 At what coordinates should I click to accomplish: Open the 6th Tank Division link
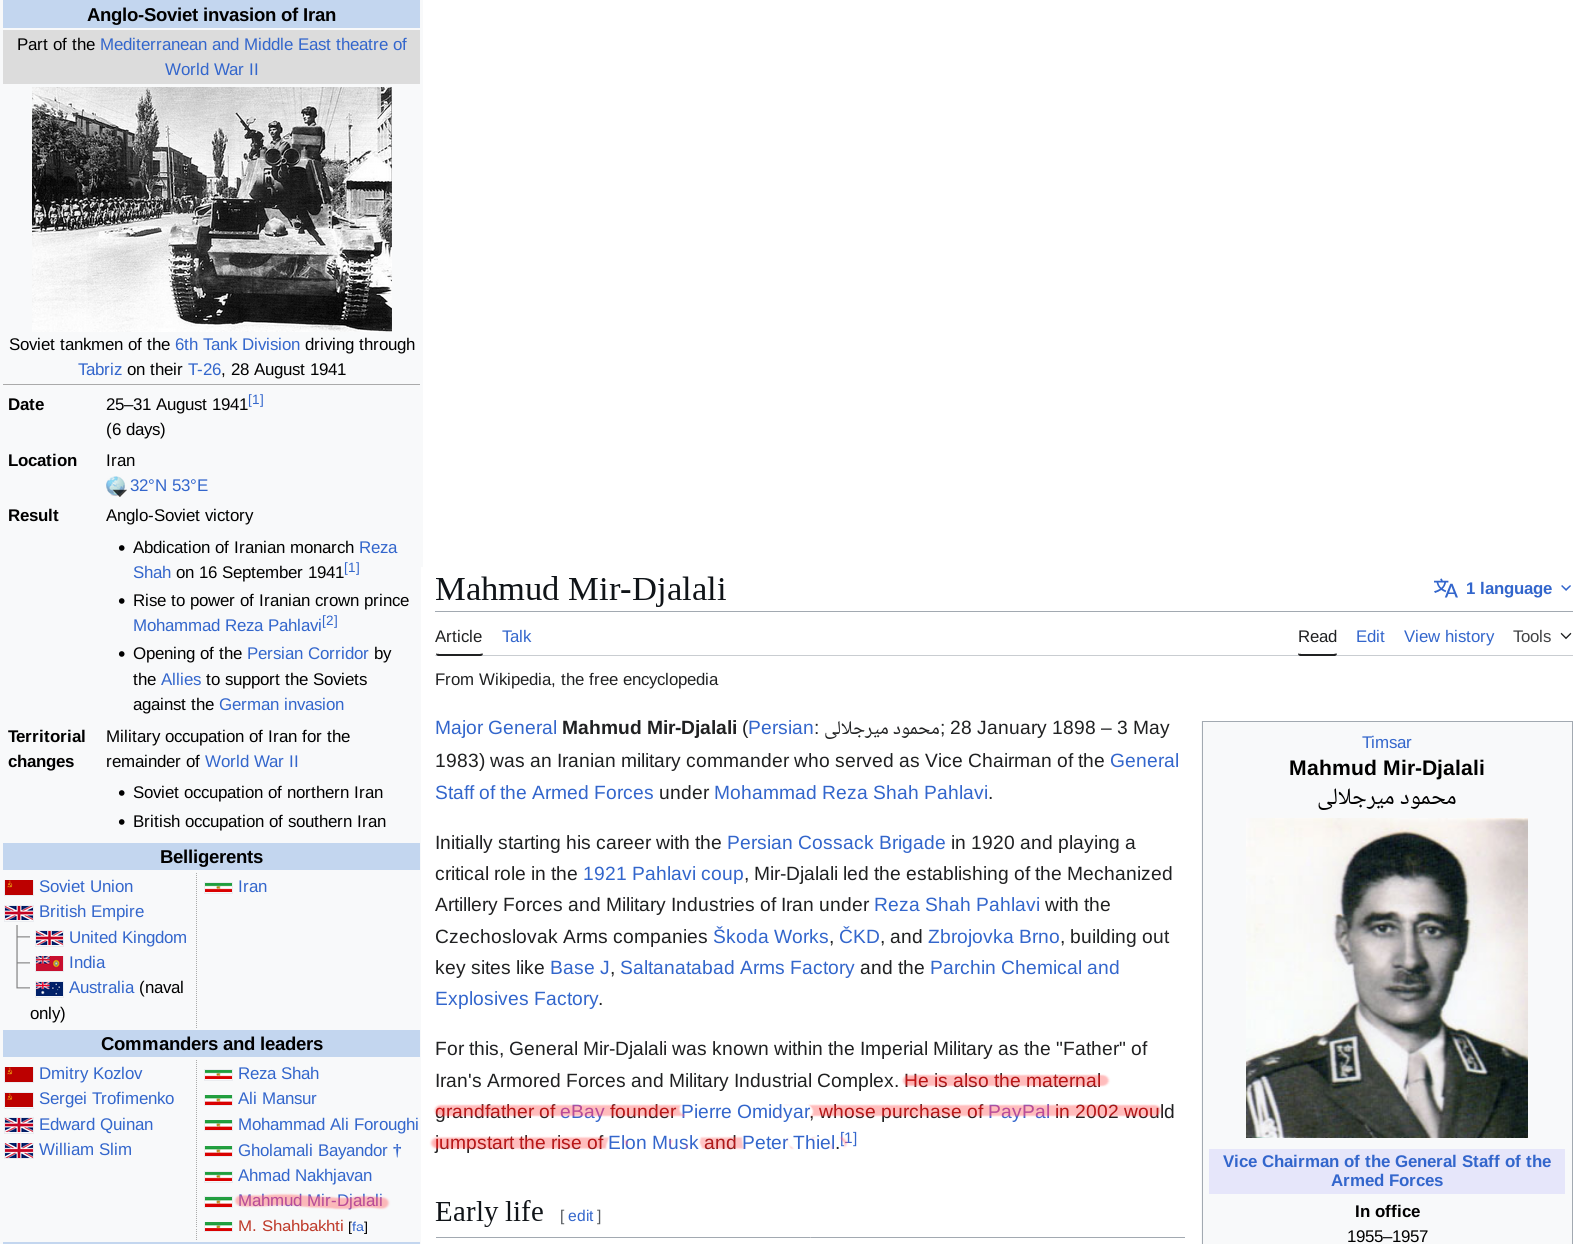(237, 344)
